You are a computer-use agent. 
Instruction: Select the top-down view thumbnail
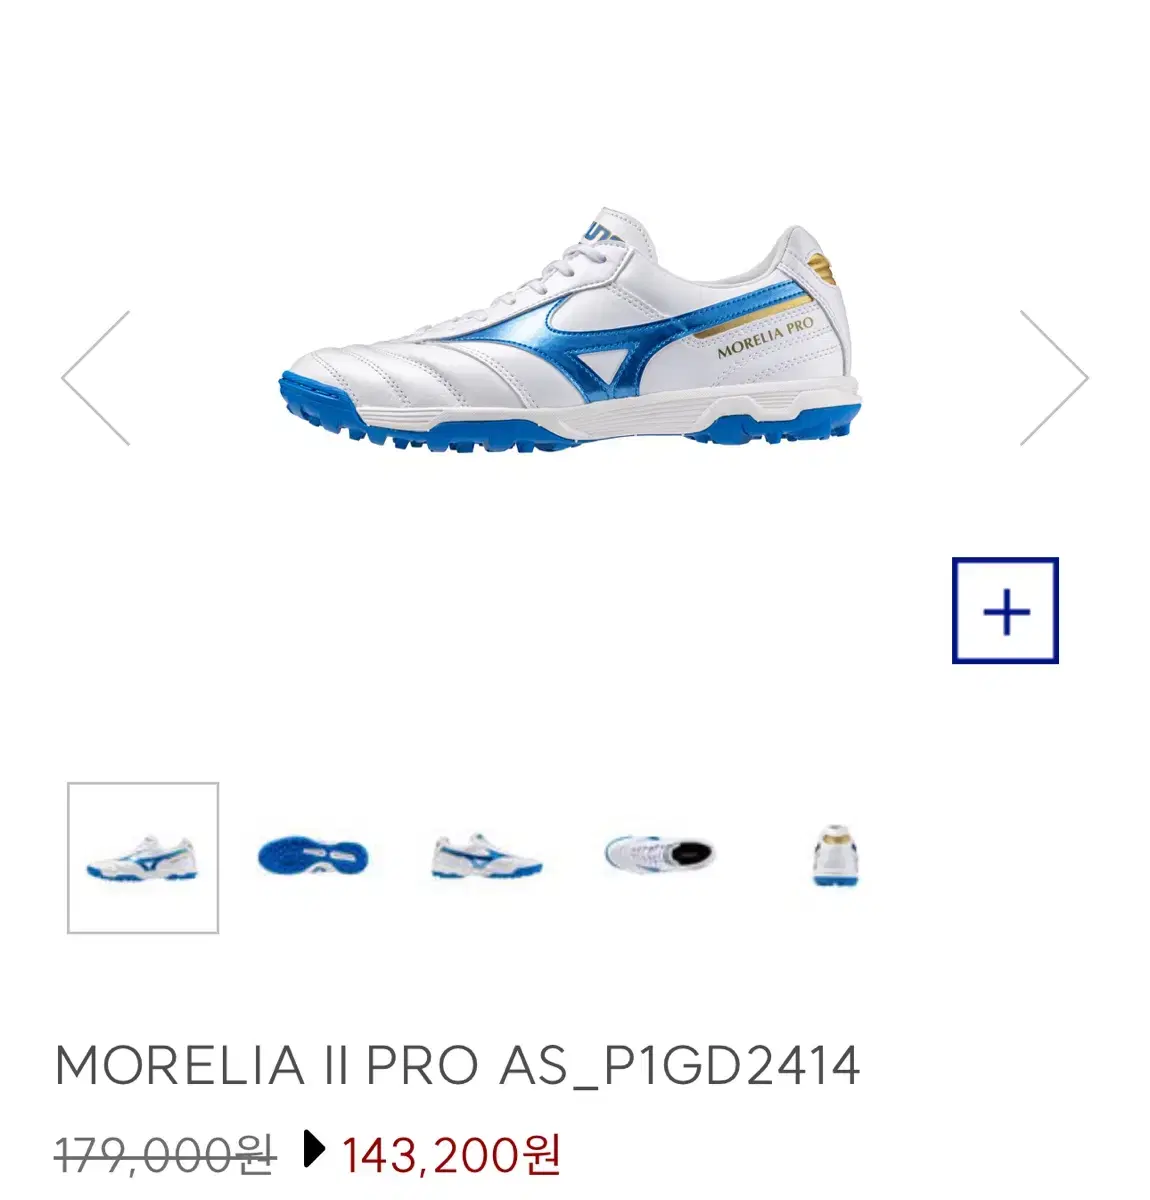pyautogui.click(x=660, y=855)
